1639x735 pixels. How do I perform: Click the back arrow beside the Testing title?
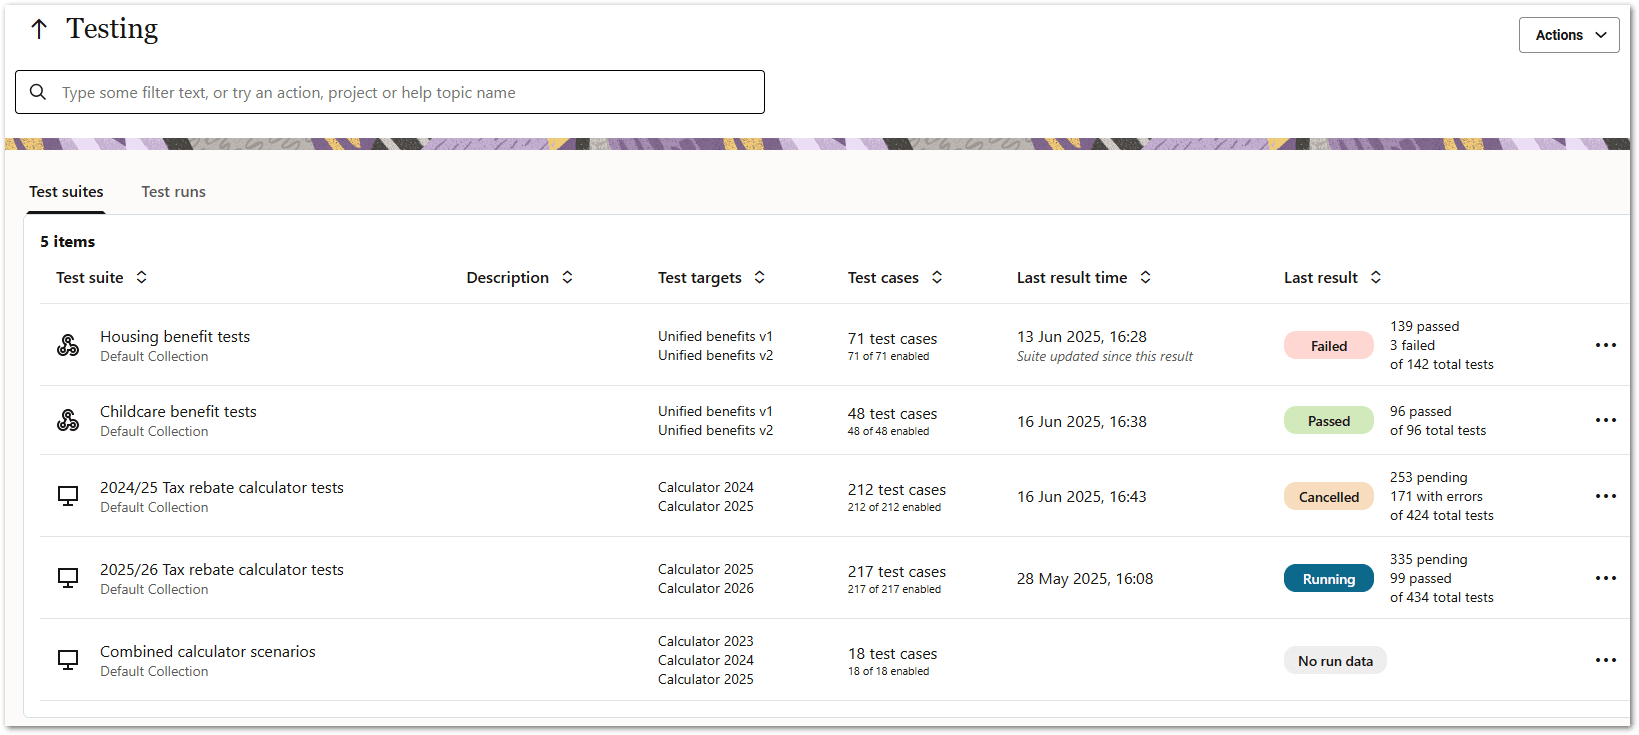(39, 28)
